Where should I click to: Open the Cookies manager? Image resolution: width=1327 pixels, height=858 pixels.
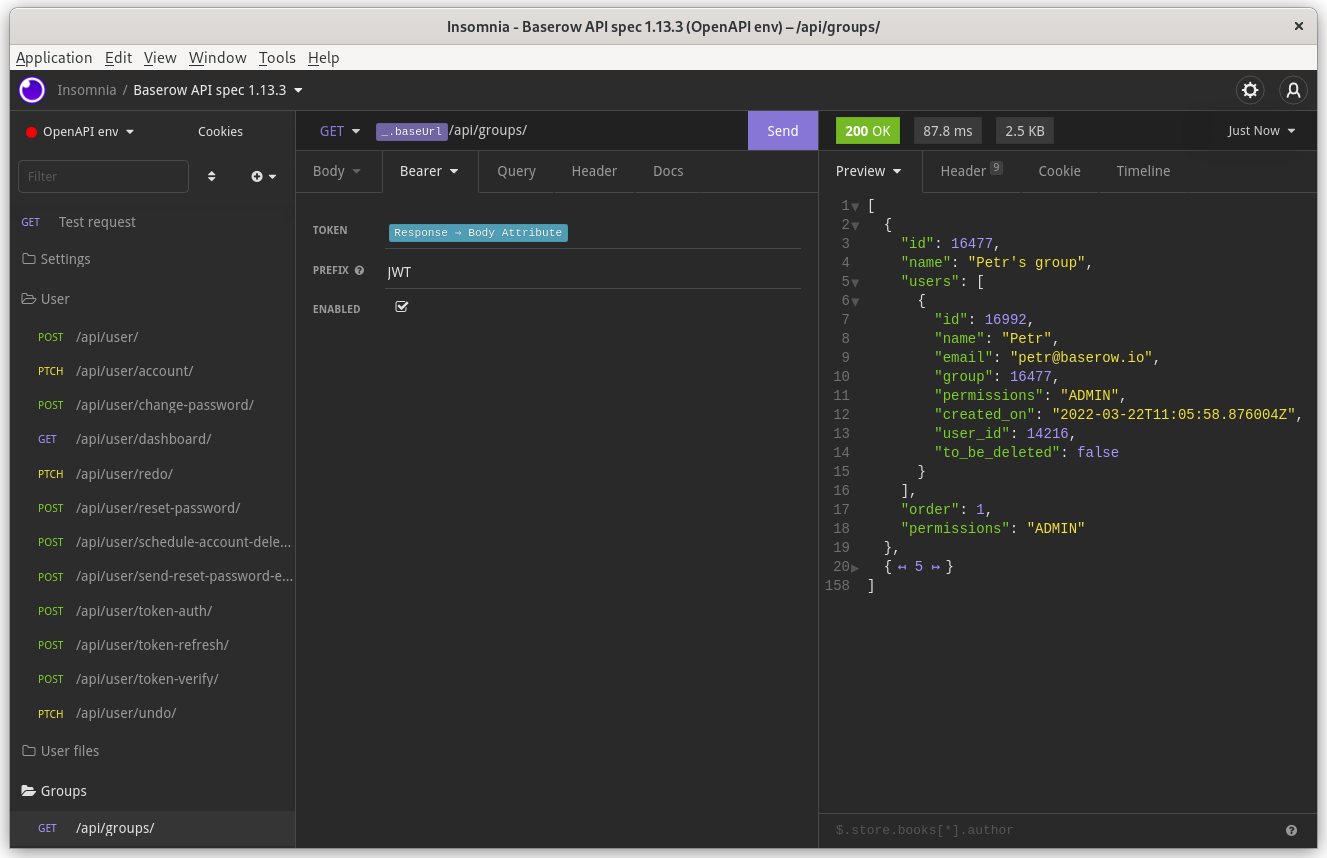[220, 132]
